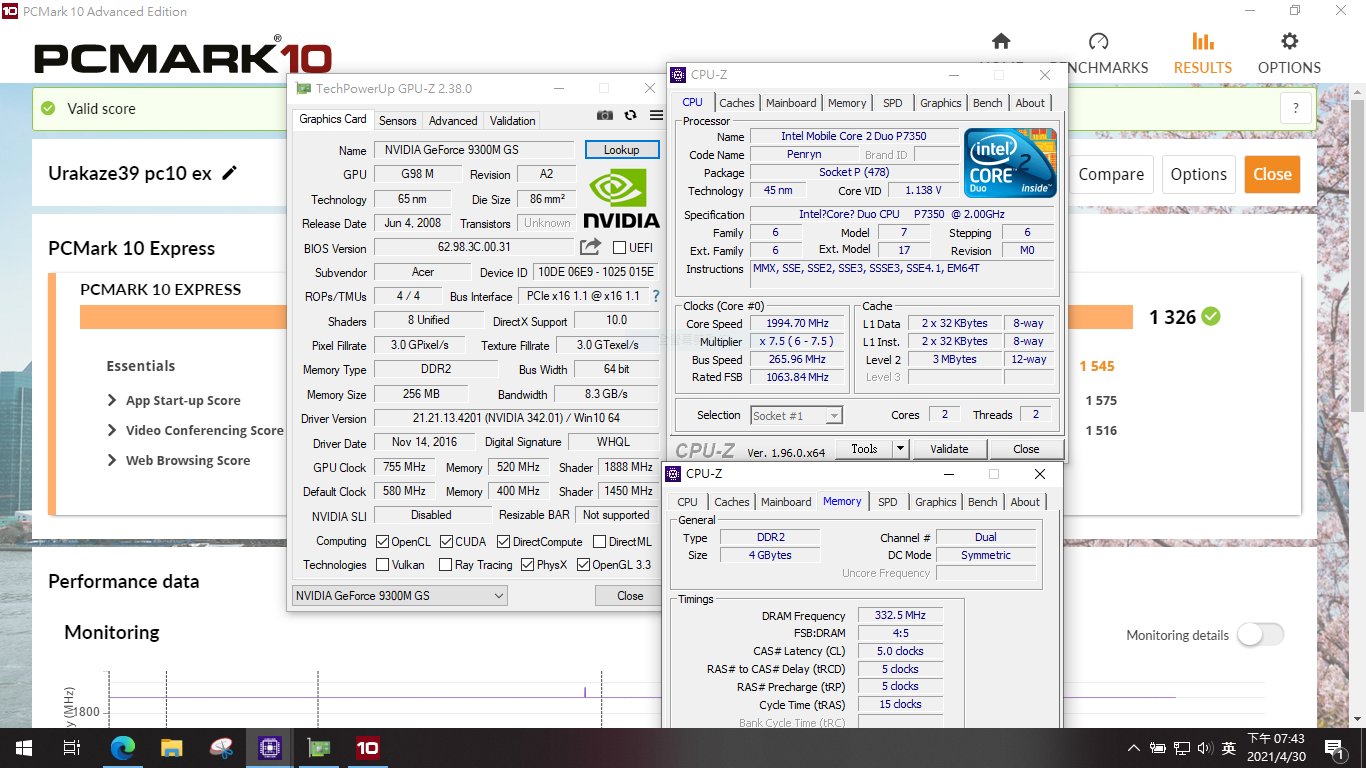This screenshot has width=1366, height=768.
Task: Open GPU-Z screenshot camera icon
Action: pos(605,116)
